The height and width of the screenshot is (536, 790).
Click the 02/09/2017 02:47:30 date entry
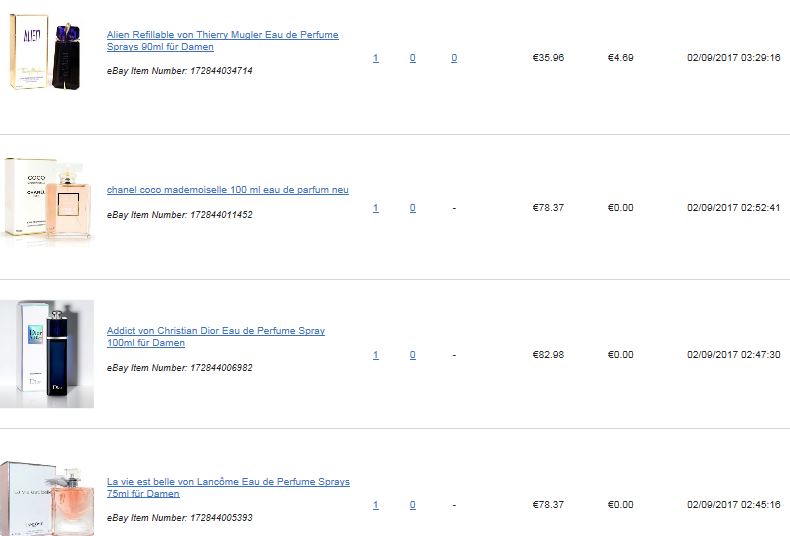point(734,355)
